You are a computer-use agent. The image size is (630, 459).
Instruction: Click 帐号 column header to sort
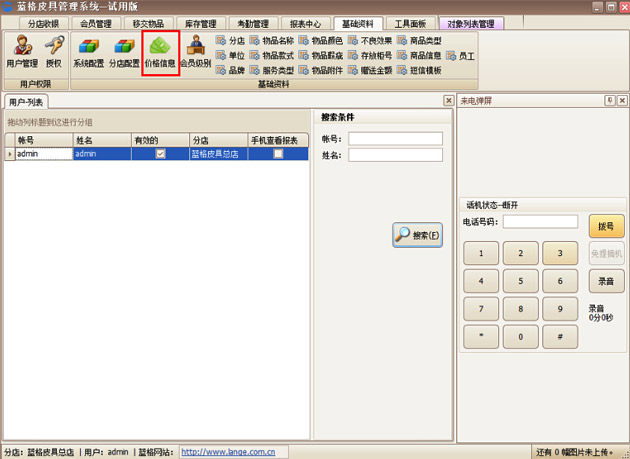(x=42, y=141)
